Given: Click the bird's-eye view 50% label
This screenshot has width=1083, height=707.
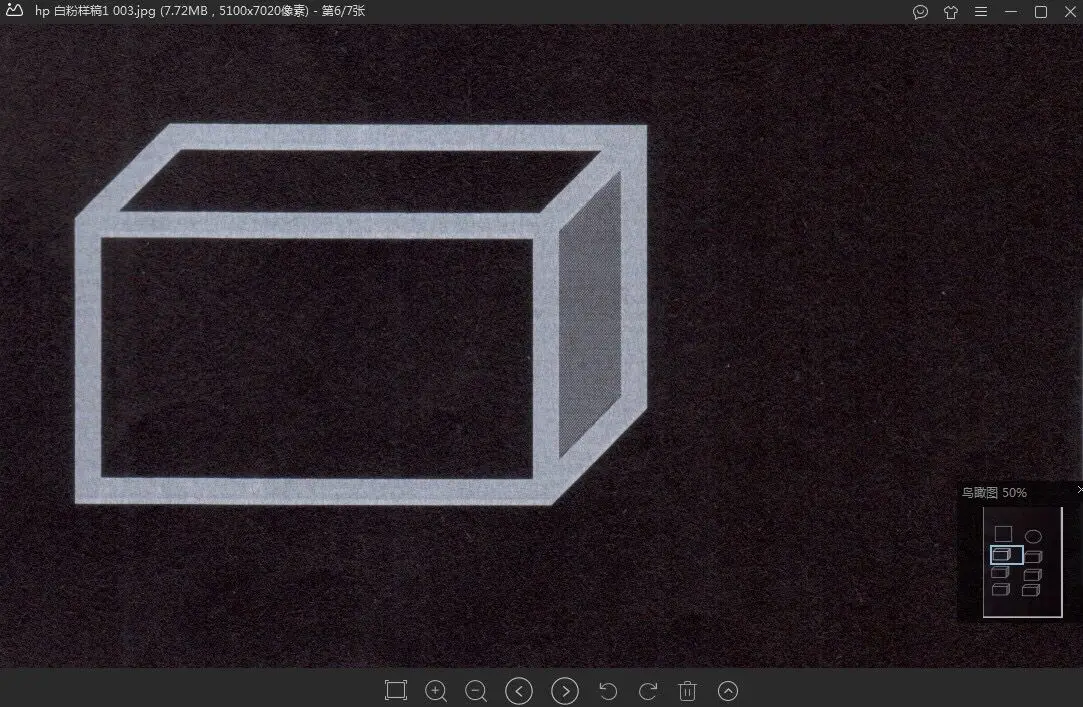Looking at the screenshot, I should pos(995,493).
